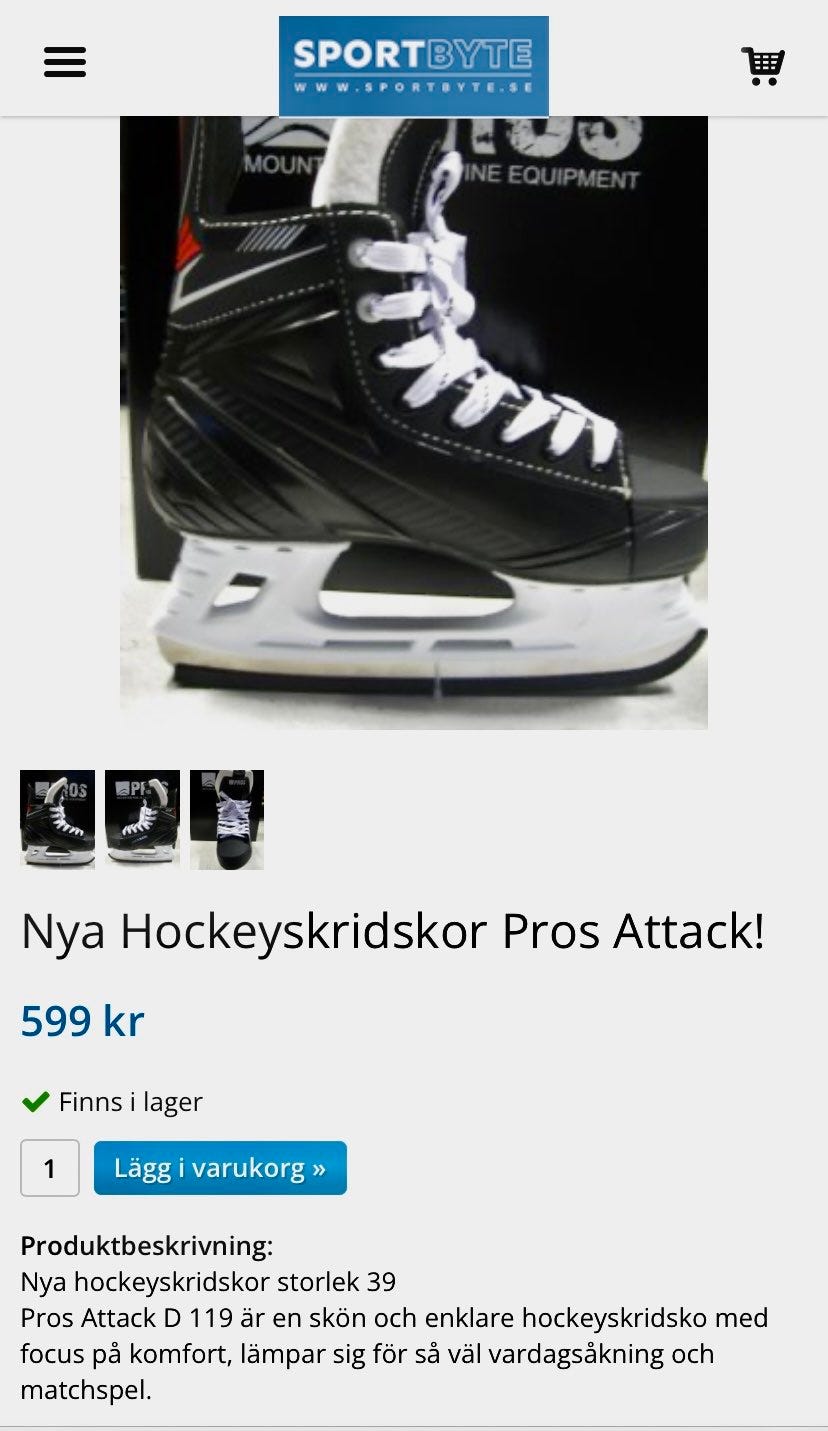Select the title Nya Hockeyskridskor Pros Attack!

[393, 932]
